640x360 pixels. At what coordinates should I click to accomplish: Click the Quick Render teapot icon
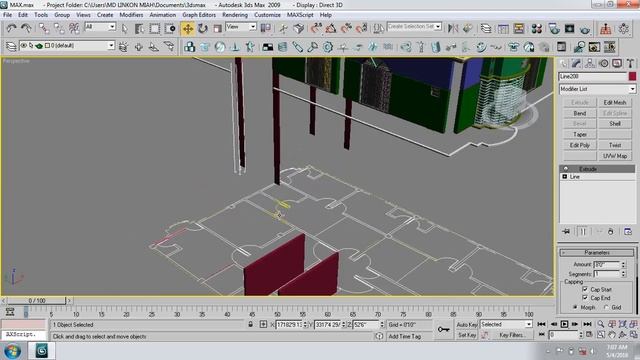(x=585, y=28)
